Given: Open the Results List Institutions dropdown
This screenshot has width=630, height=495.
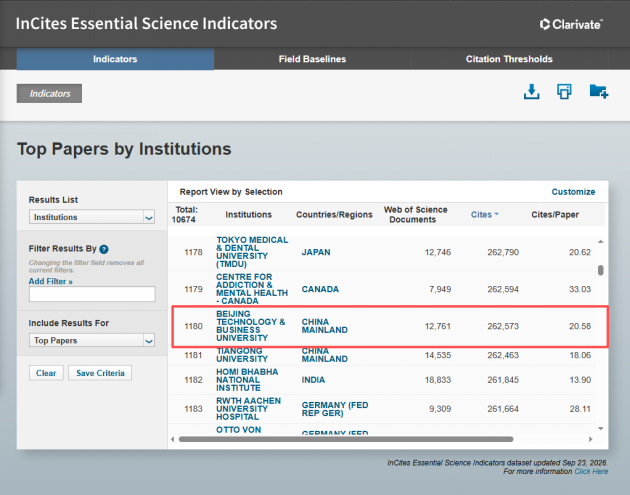Looking at the screenshot, I should [x=92, y=217].
